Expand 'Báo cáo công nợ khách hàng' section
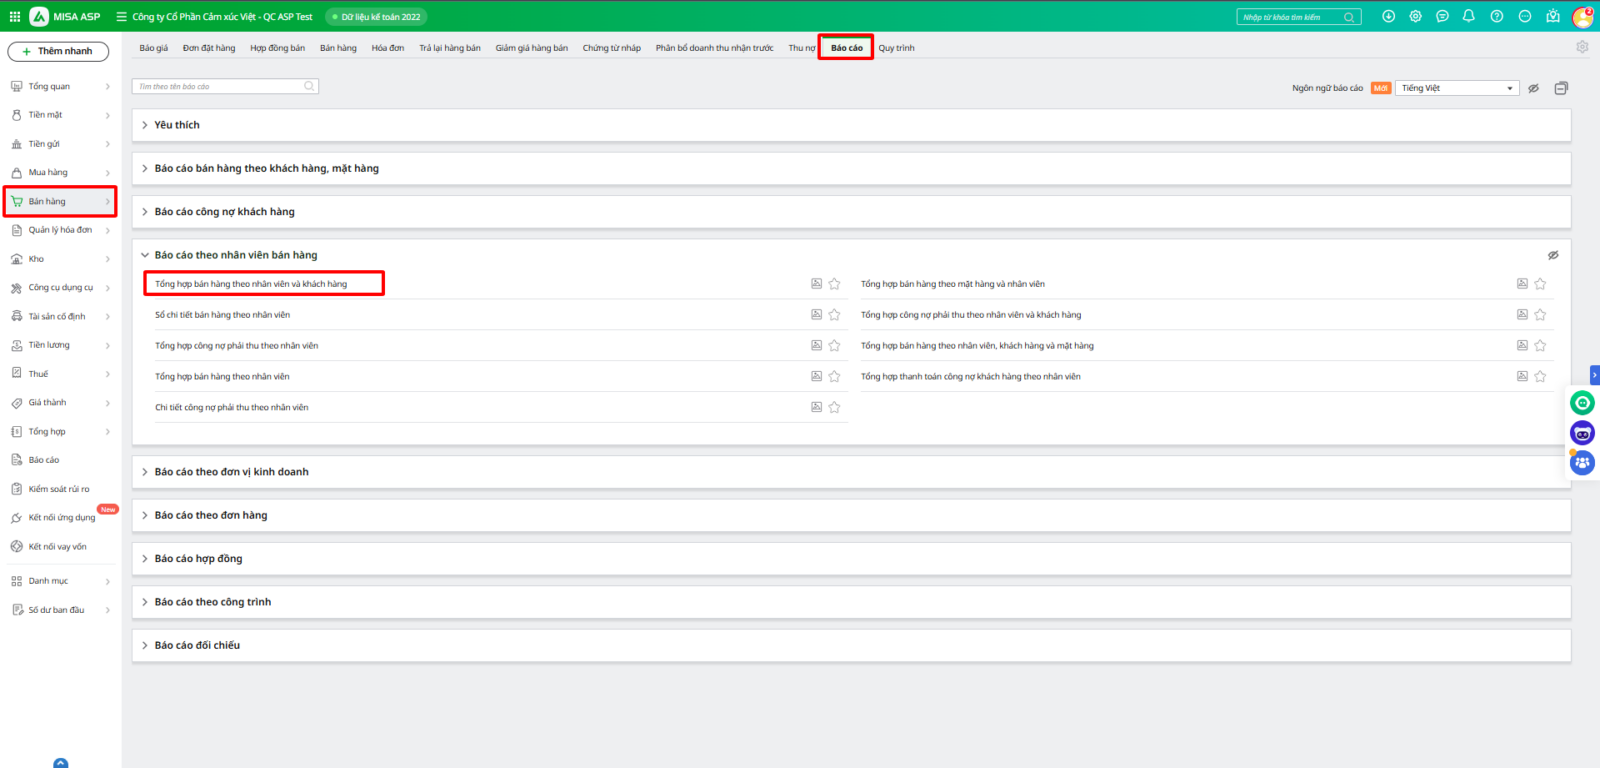The height and width of the screenshot is (768, 1600). click(x=224, y=212)
